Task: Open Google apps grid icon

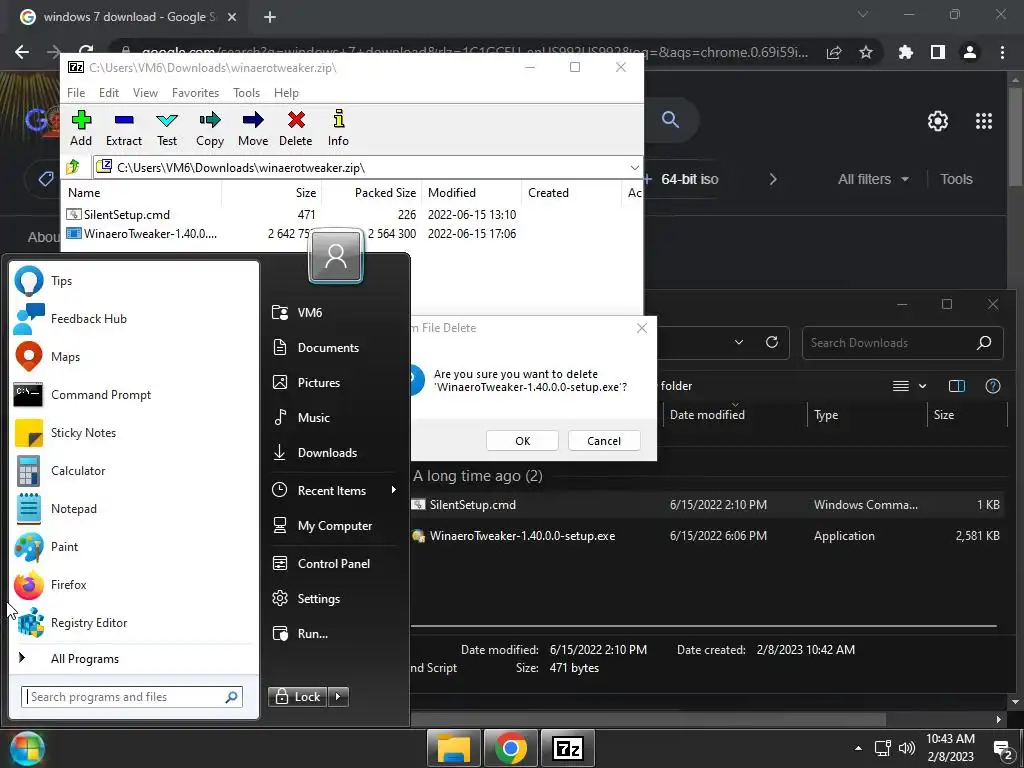Action: 984,121
